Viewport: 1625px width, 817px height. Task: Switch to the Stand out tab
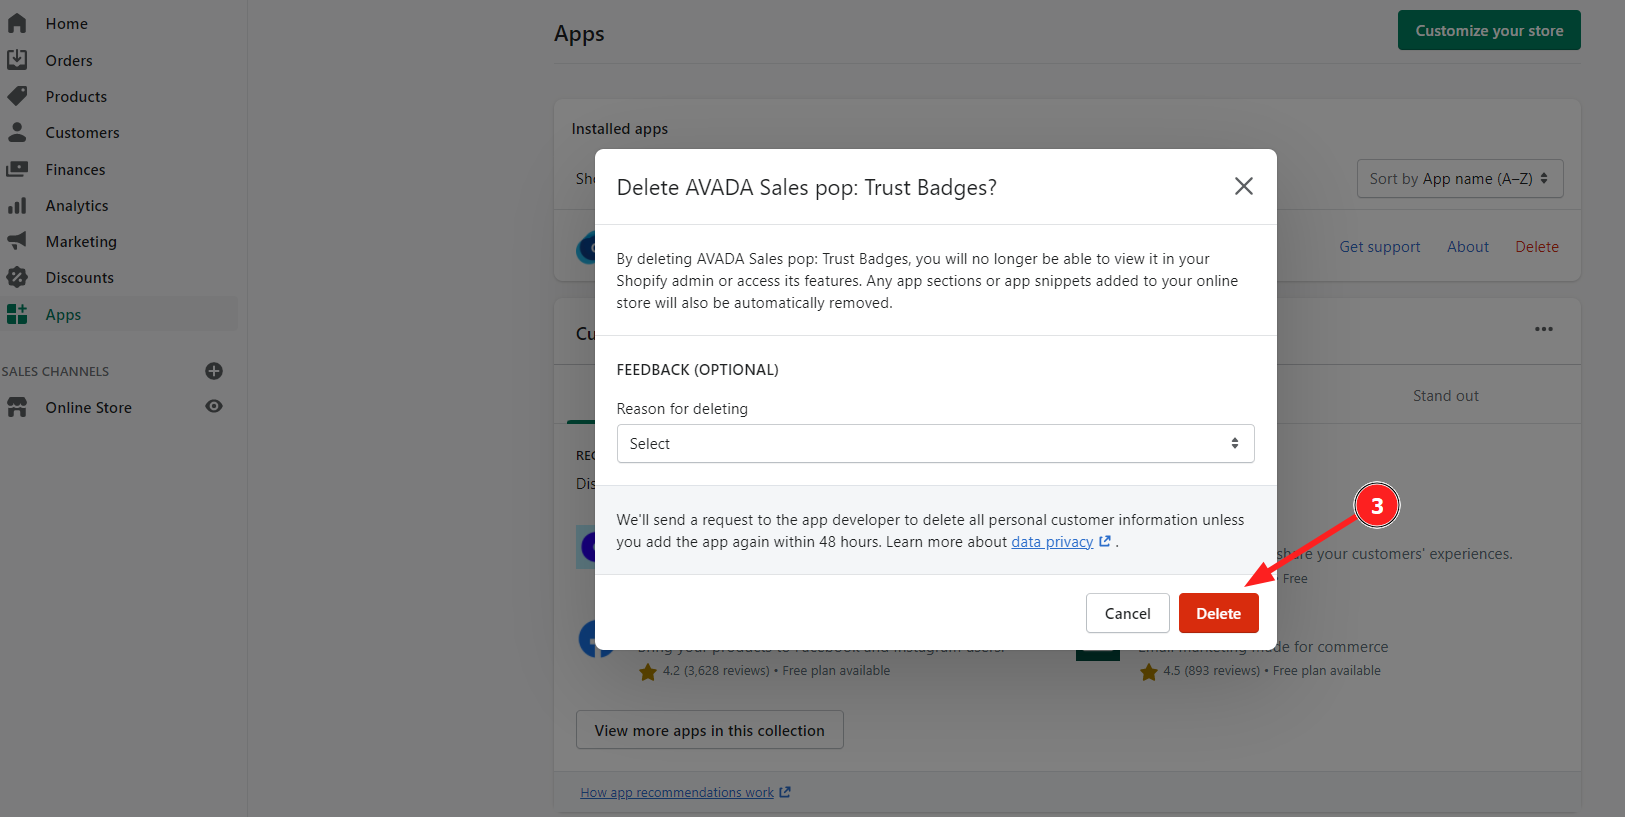pyautogui.click(x=1445, y=395)
